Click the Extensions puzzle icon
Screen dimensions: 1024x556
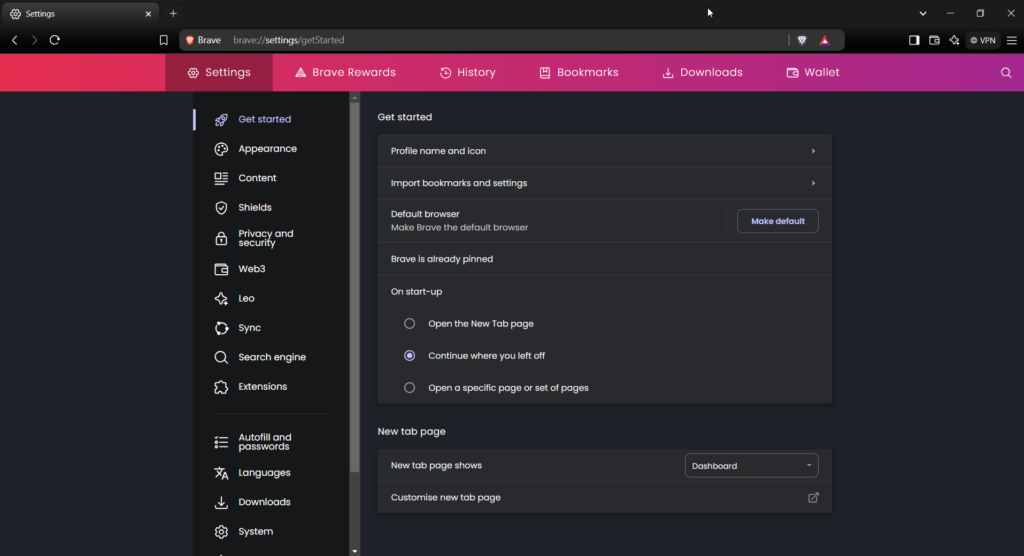(221, 387)
